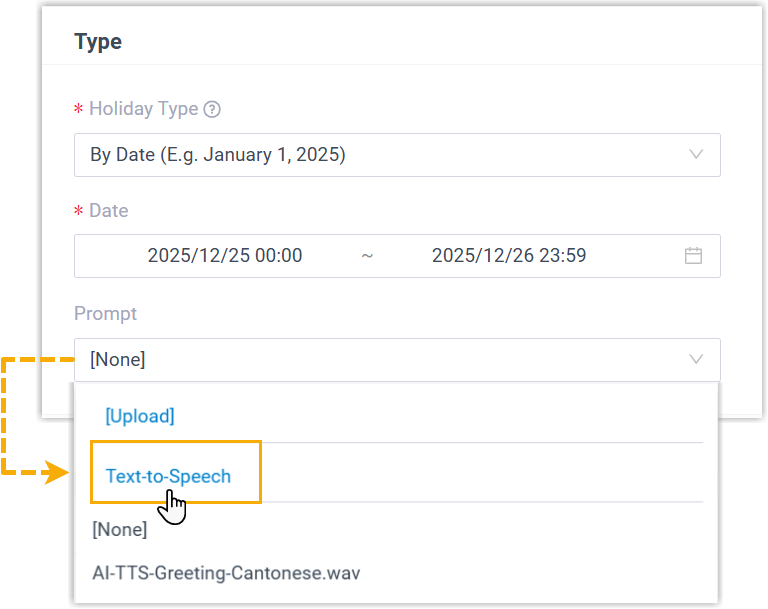This screenshot has width=768, height=609.
Task: Click the red asterisk beside Holiday Type
Action: click(x=78, y=110)
